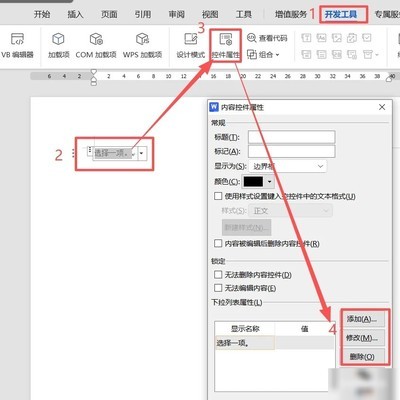
Task: Close the 内容控件属性 dialog
Action: click(382, 107)
